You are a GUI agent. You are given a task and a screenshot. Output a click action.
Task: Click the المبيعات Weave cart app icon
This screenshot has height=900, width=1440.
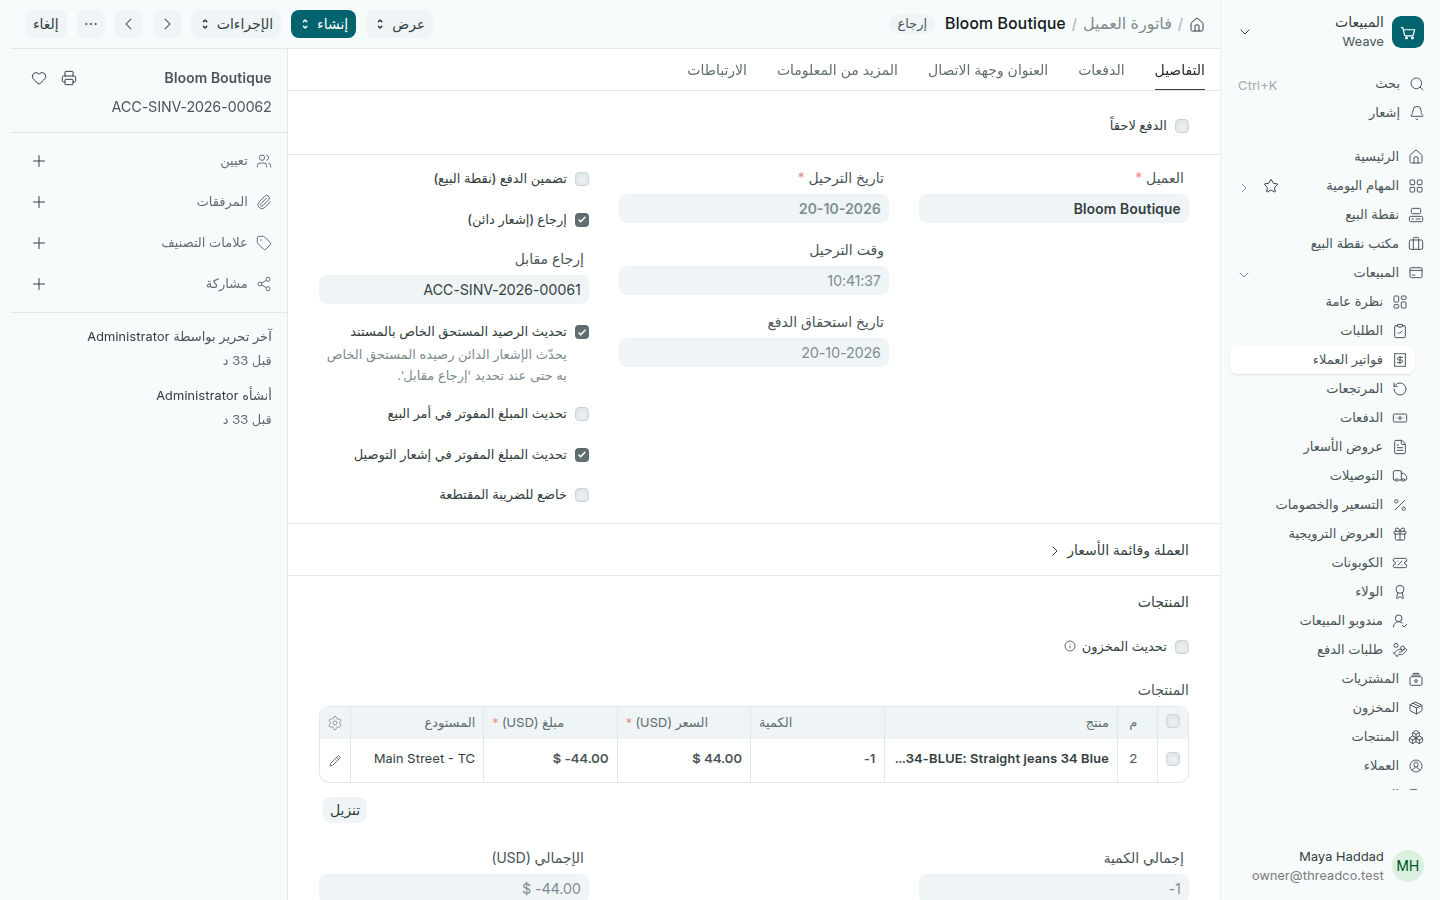tap(1408, 32)
